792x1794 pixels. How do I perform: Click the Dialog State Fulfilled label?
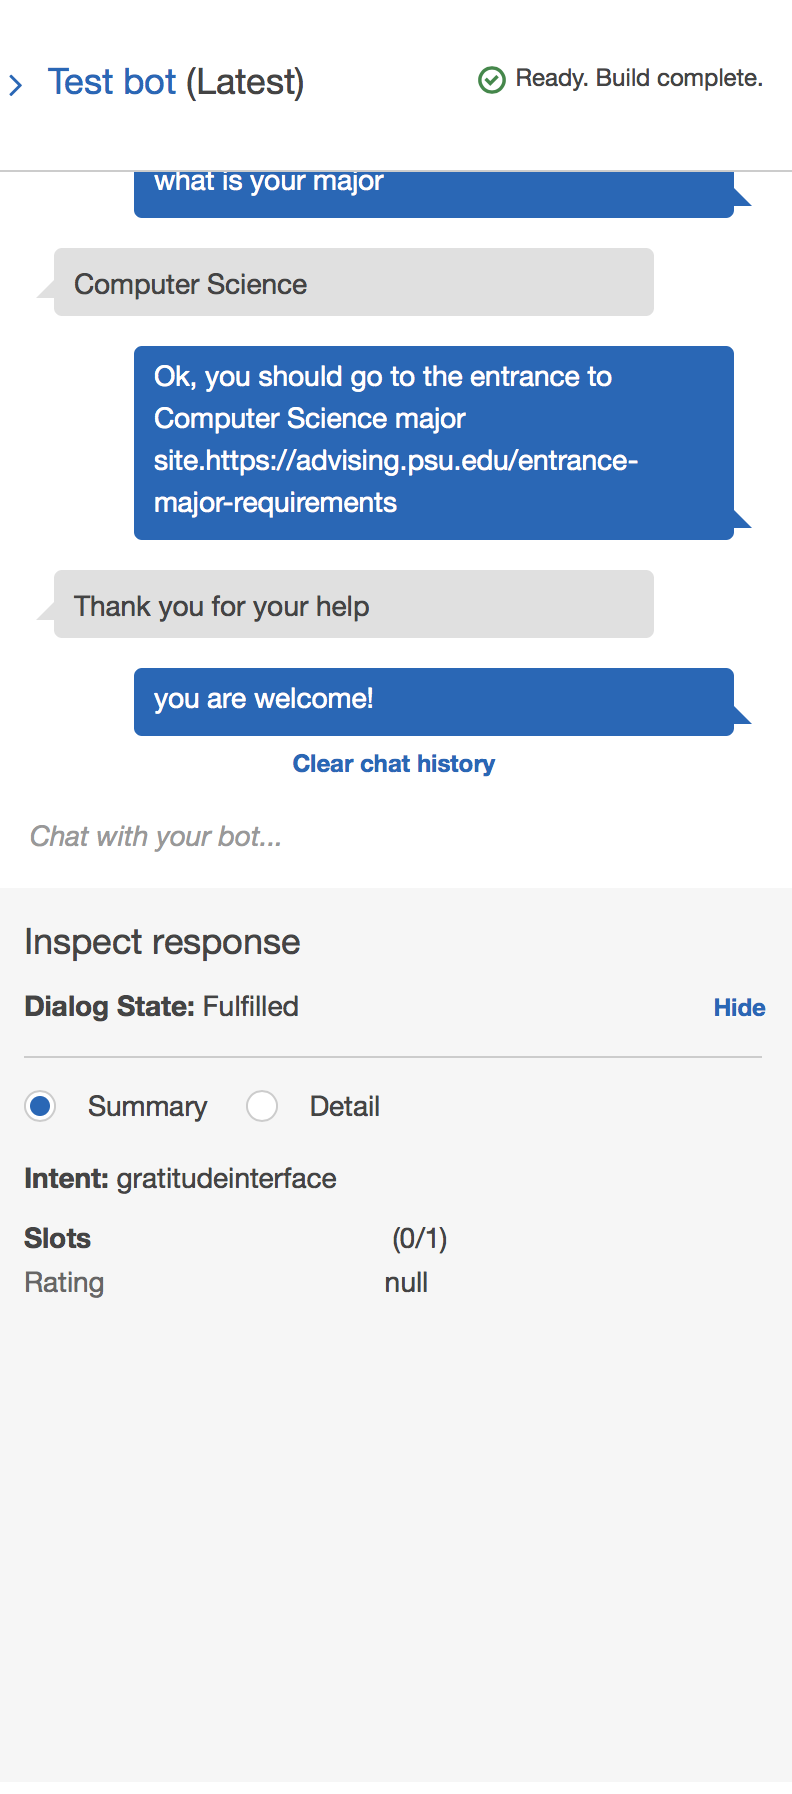[x=162, y=1006]
